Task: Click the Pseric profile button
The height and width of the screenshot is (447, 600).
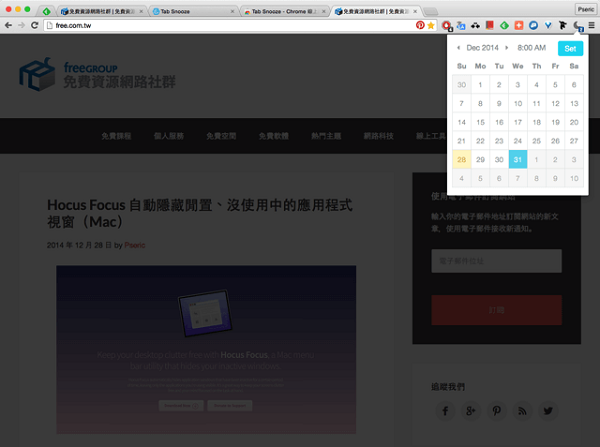Action: coord(585,9)
